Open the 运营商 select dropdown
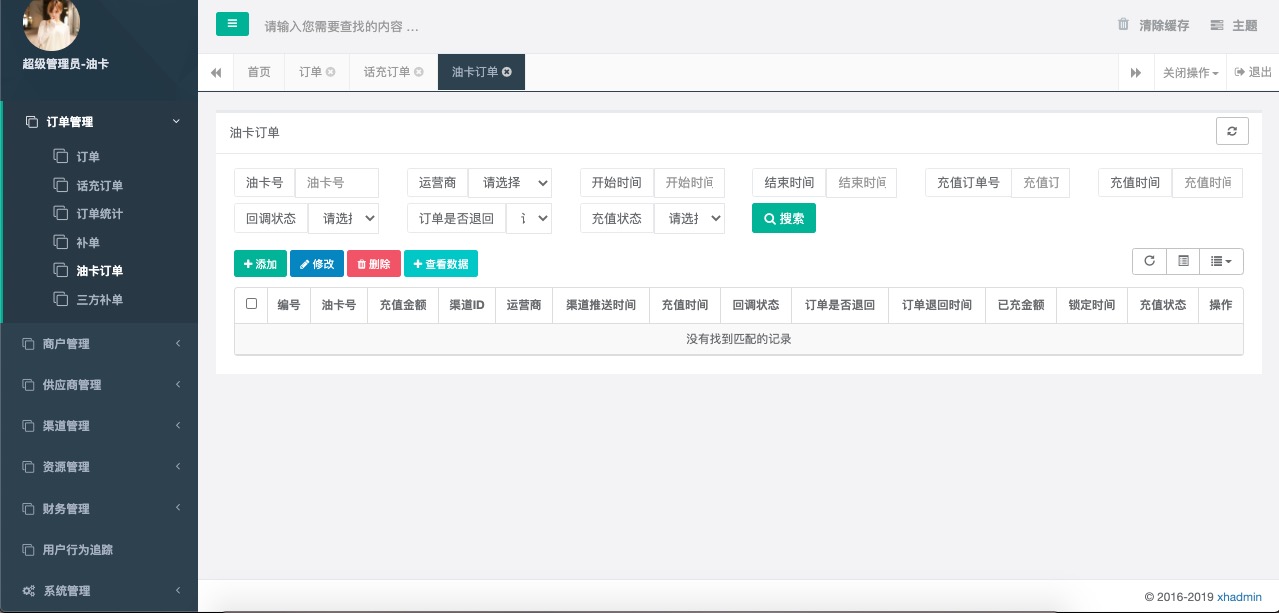This screenshot has height=613, width=1279. pos(510,183)
